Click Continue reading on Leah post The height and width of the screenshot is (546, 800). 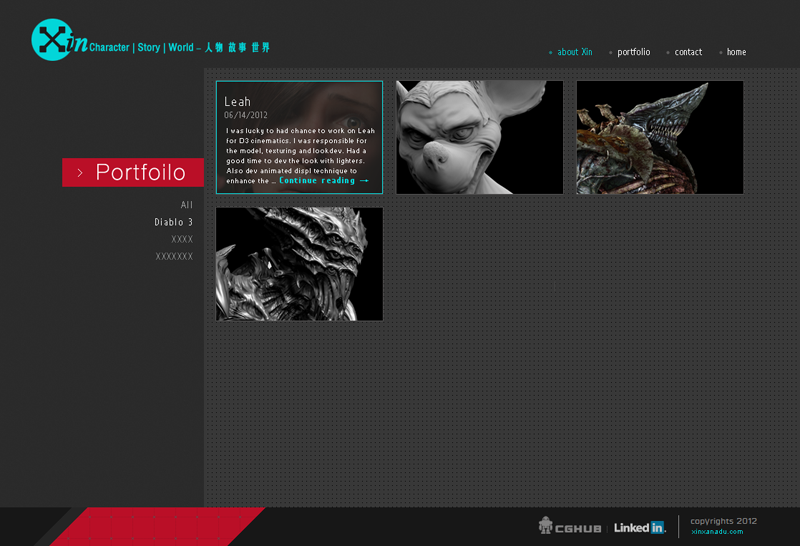[x=323, y=181]
